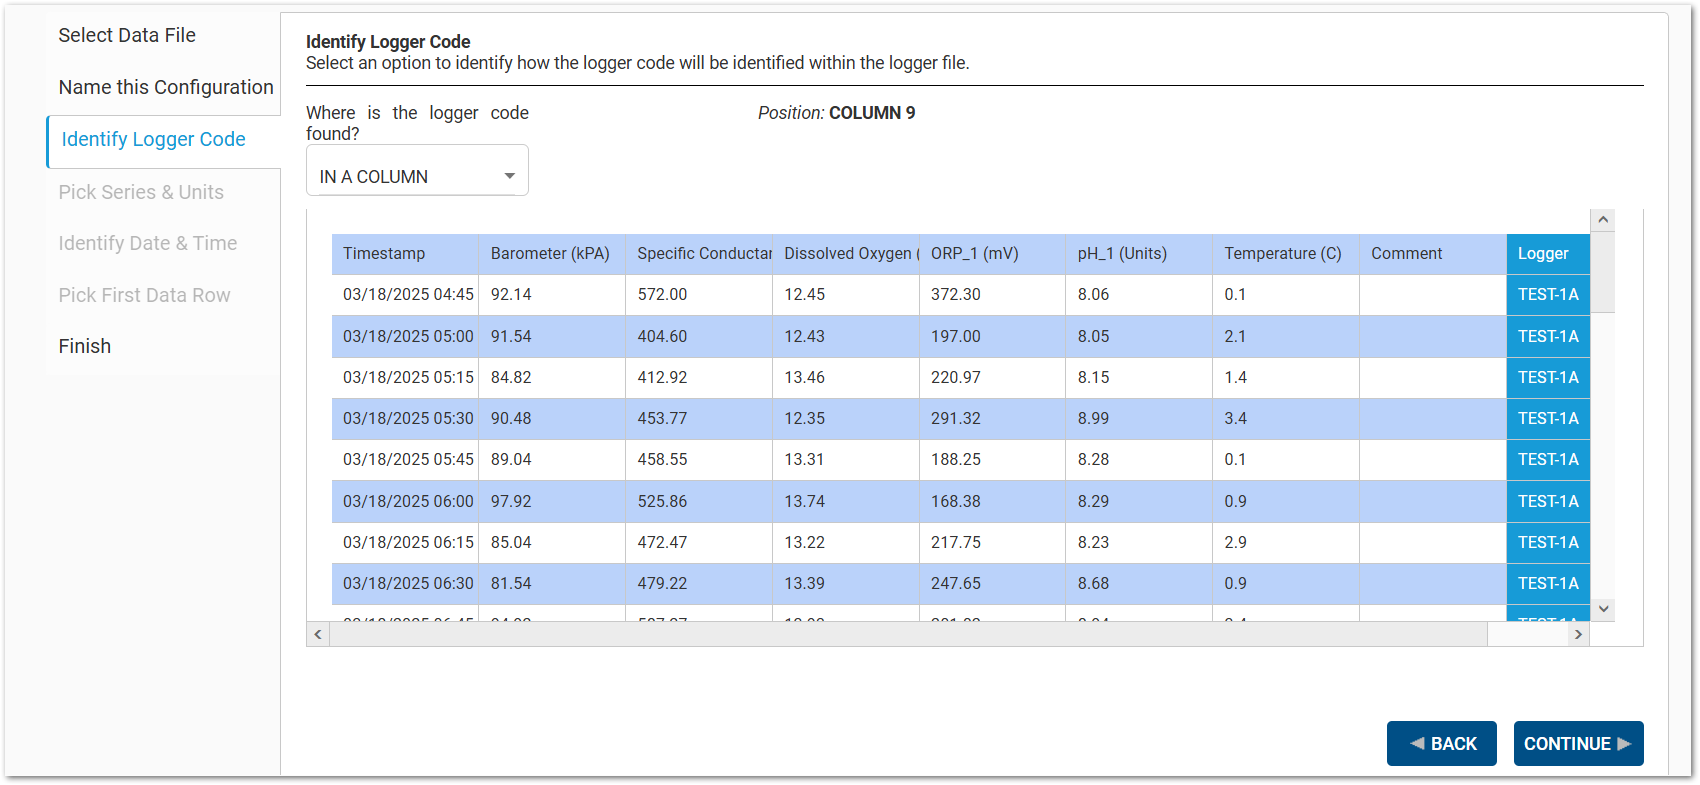The height and width of the screenshot is (785, 1700).
Task: Select the Barometer (kPA) column header
Action: [x=552, y=254]
